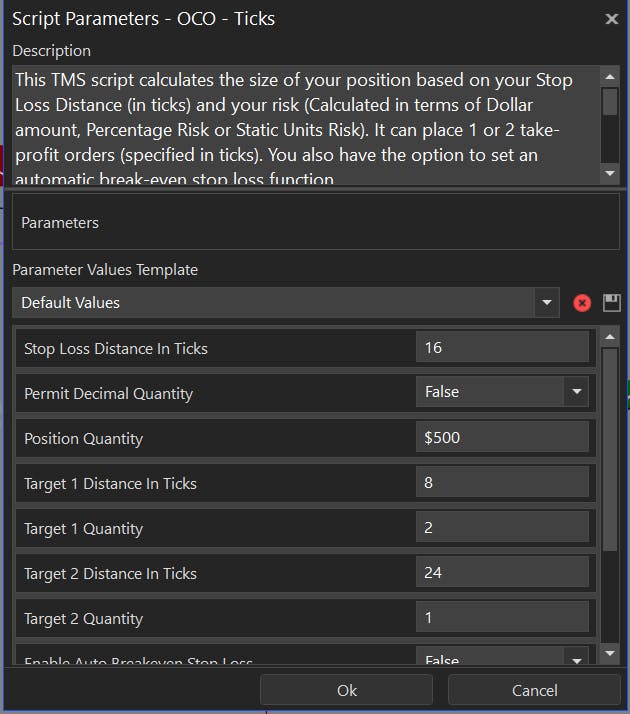Delete template with red X icon

[x=582, y=303]
